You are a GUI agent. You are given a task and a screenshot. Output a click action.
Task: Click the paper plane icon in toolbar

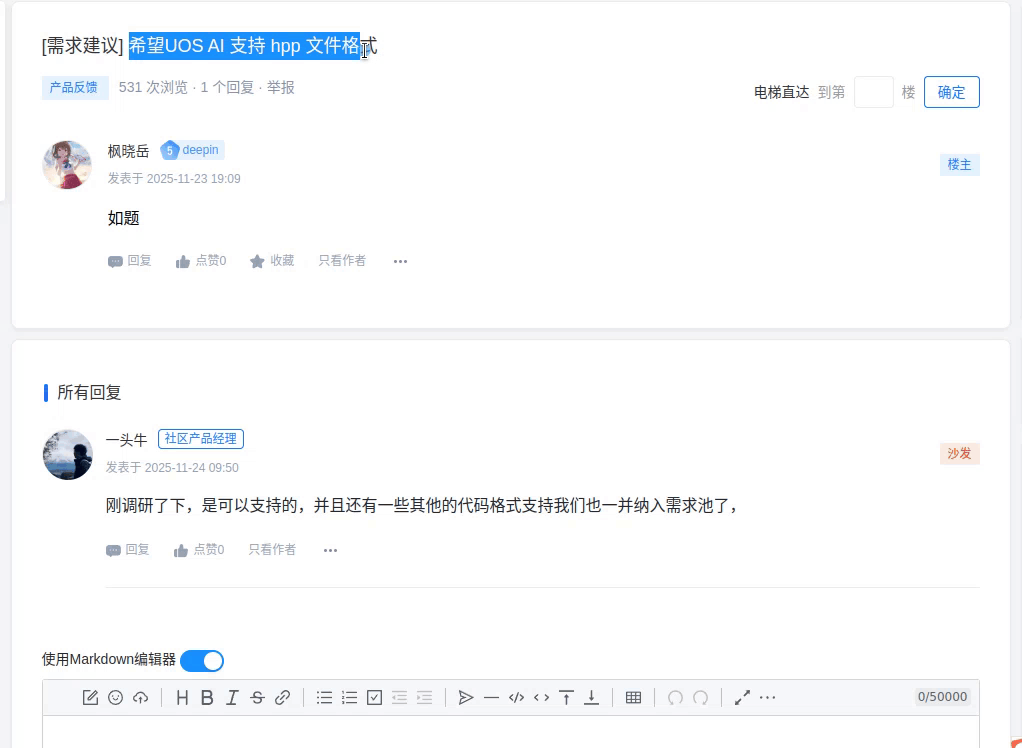(x=466, y=697)
